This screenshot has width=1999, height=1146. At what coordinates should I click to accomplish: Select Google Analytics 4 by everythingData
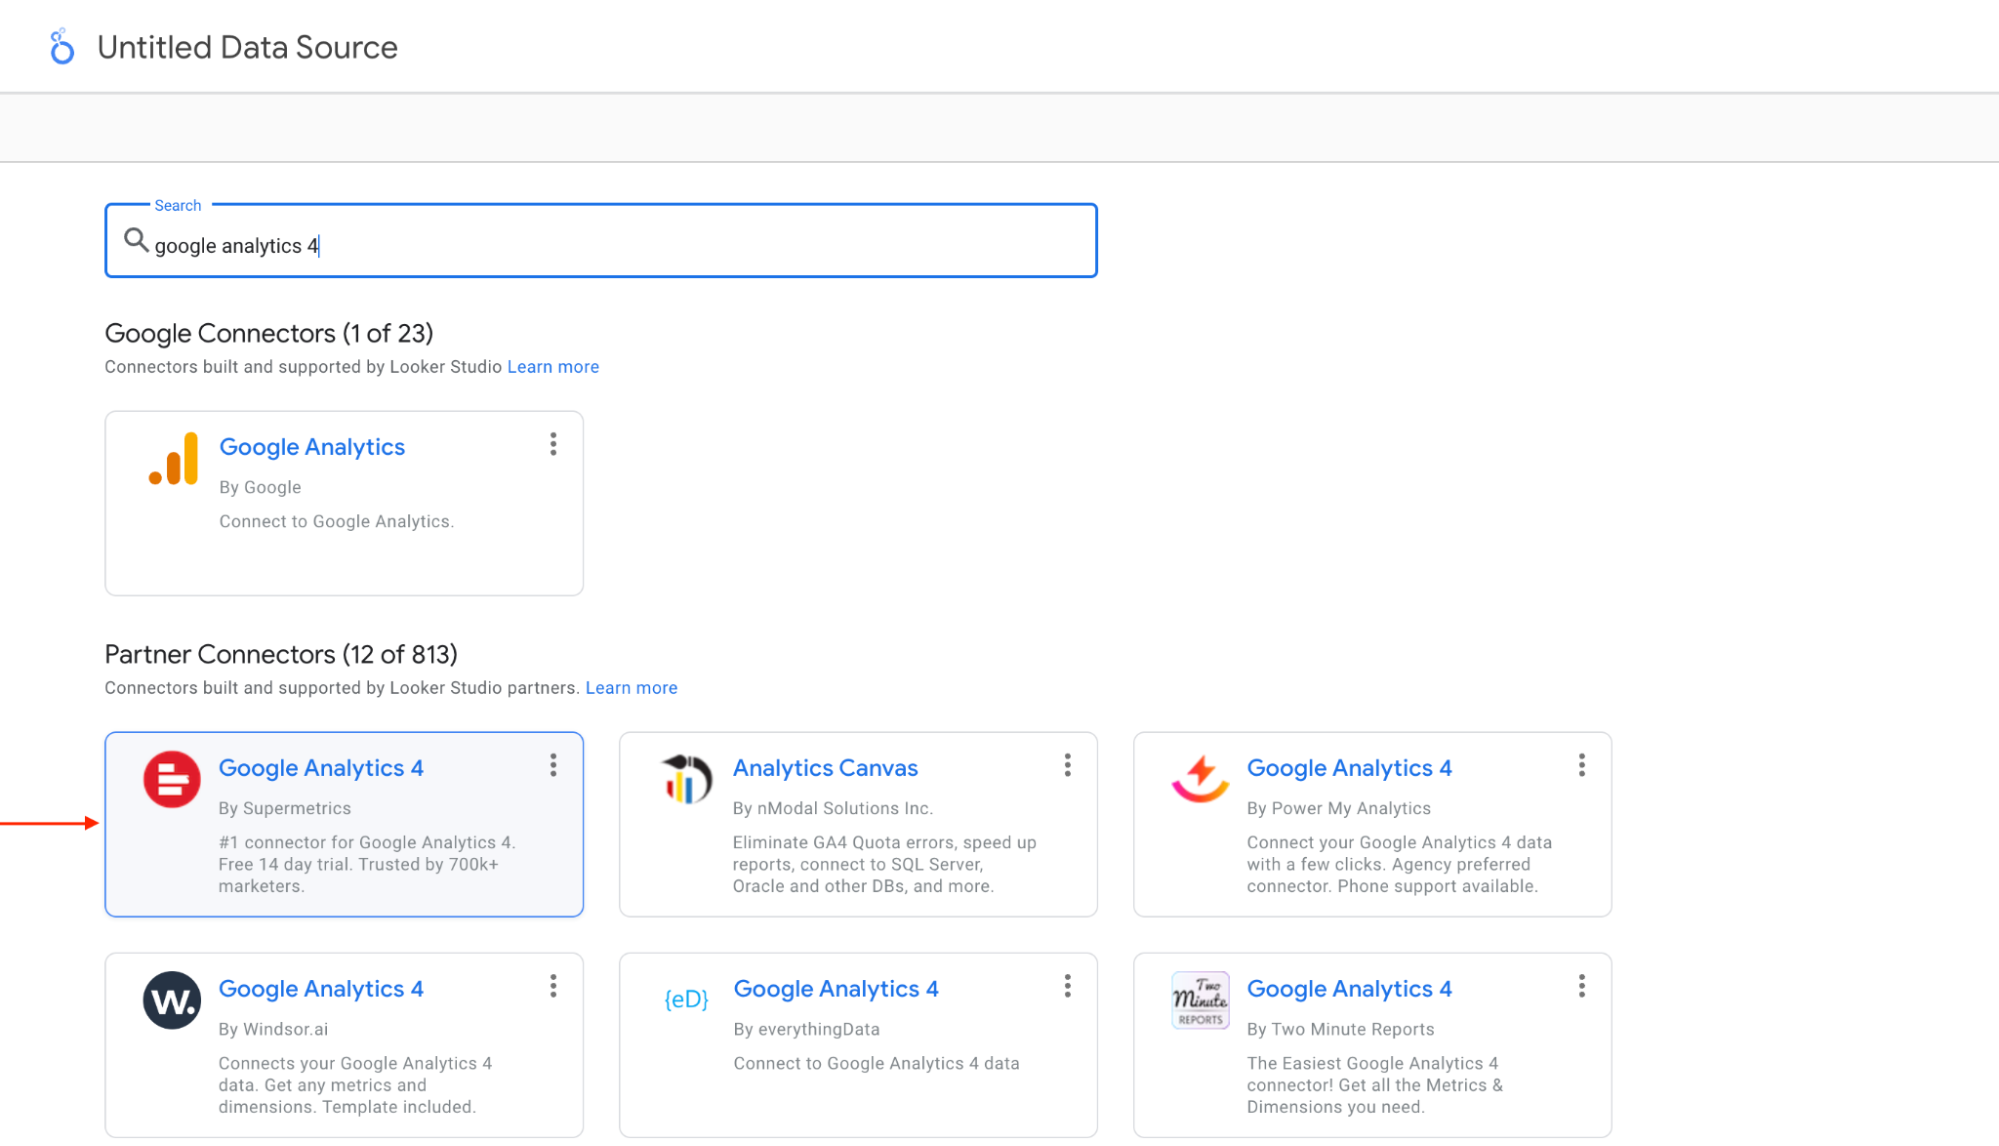[835, 989]
